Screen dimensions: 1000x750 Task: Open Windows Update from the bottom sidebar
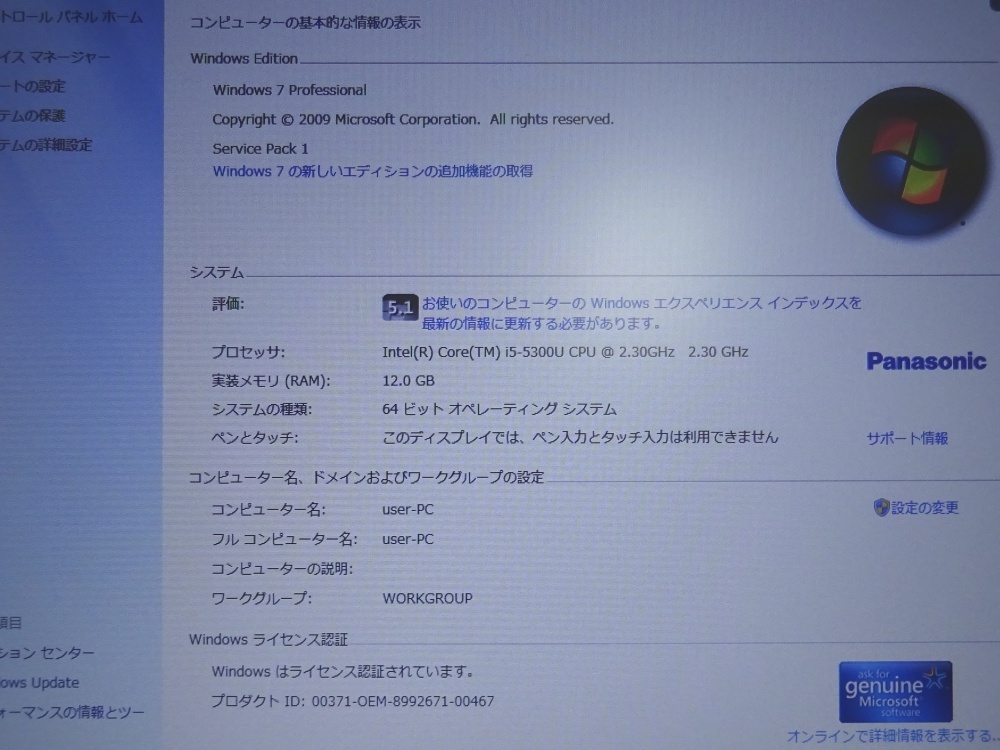(40, 682)
